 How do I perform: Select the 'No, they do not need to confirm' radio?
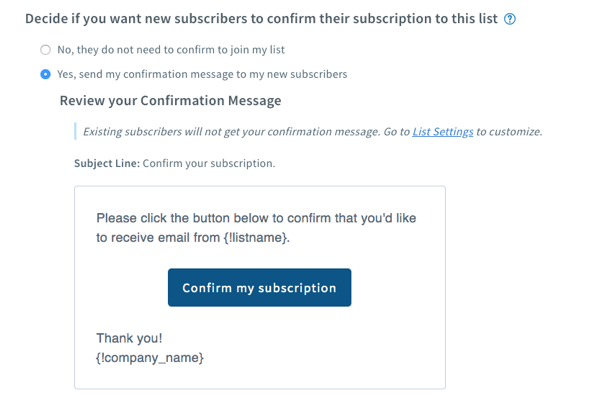[x=45, y=50]
